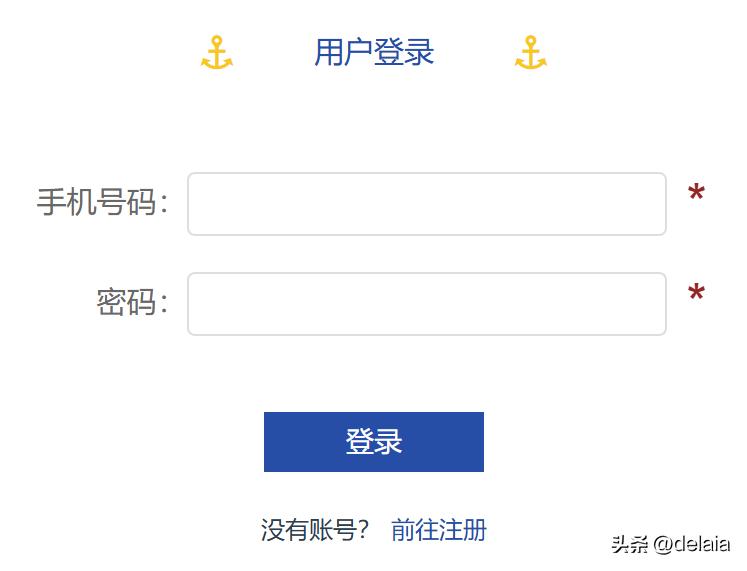Image resolution: width=747 pixels, height=571 pixels.
Task: Click the left yellow anchor icon
Action: click(x=217, y=53)
